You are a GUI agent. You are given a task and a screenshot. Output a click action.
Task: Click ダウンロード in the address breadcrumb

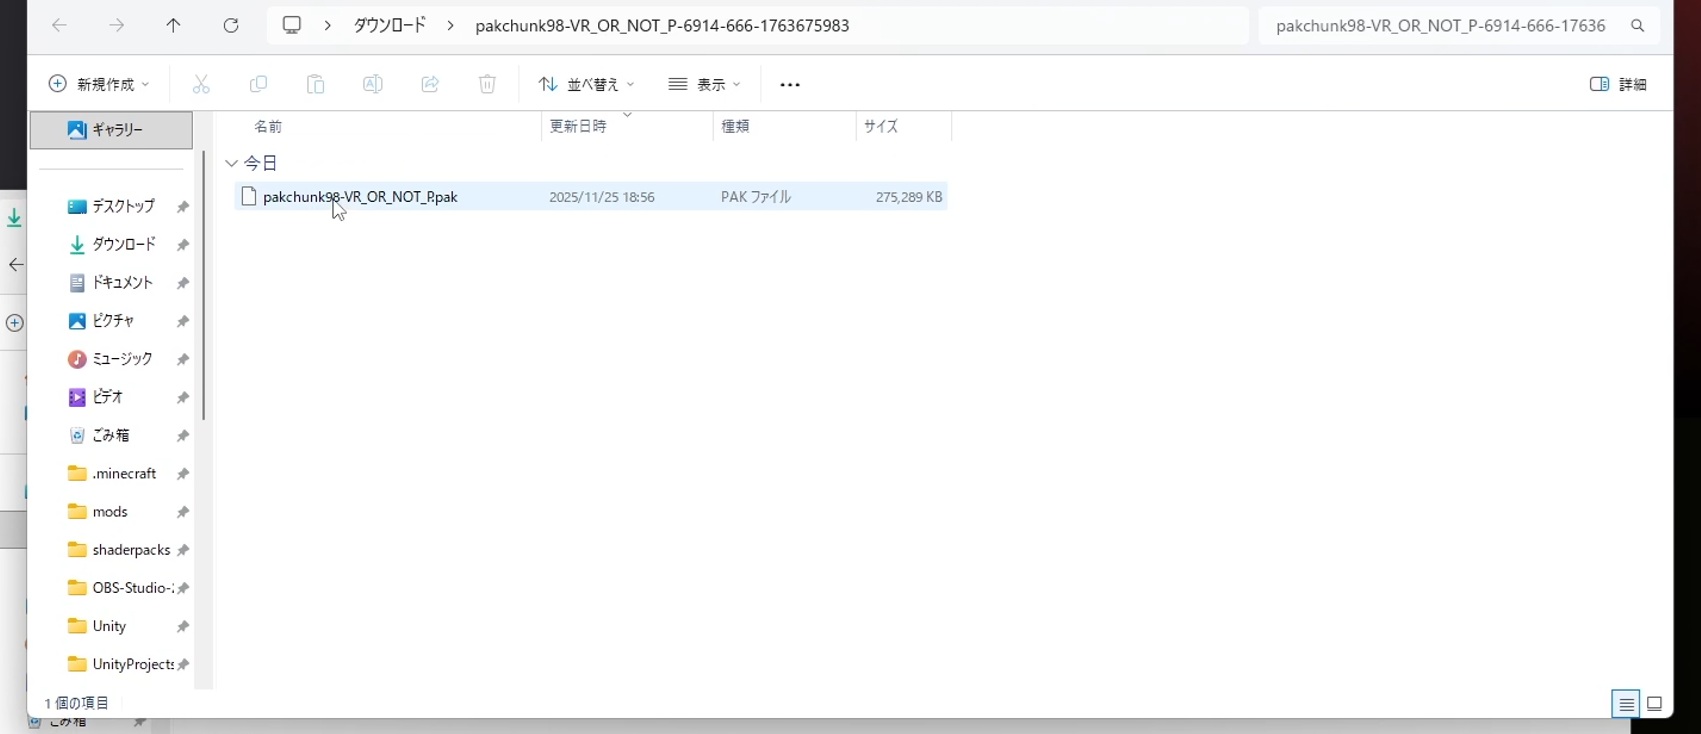pyautogui.click(x=389, y=26)
